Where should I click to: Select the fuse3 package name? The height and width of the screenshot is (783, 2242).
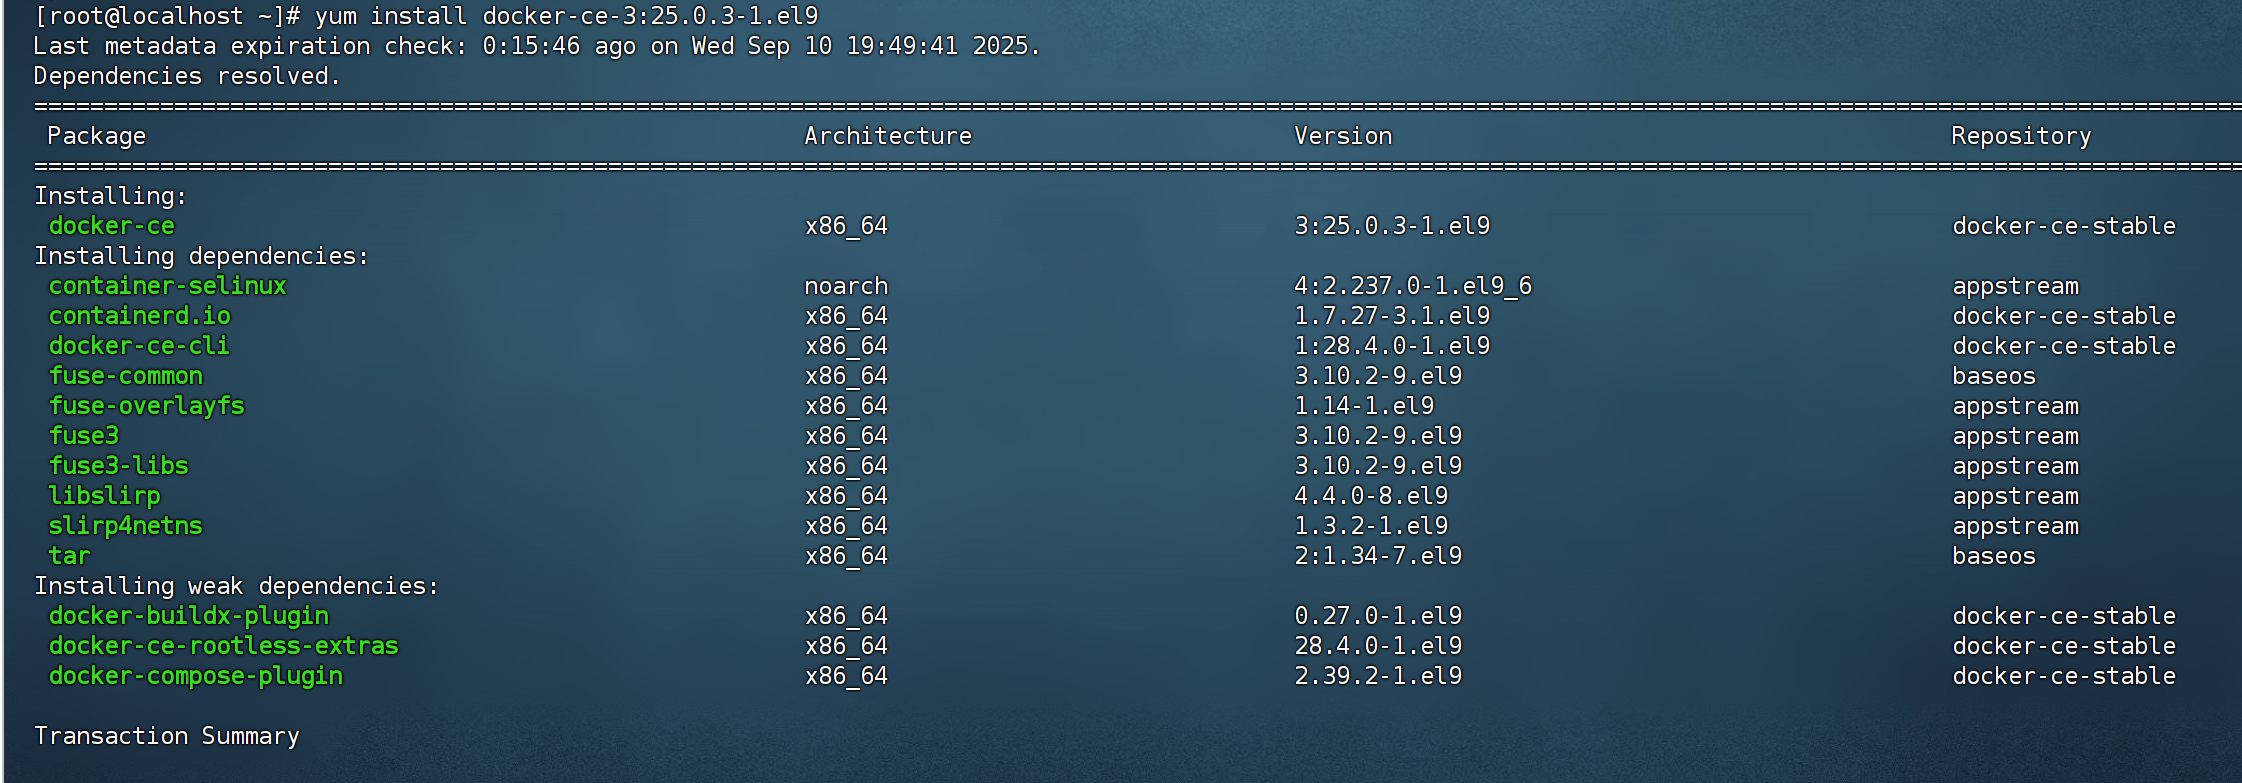click(x=84, y=436)
